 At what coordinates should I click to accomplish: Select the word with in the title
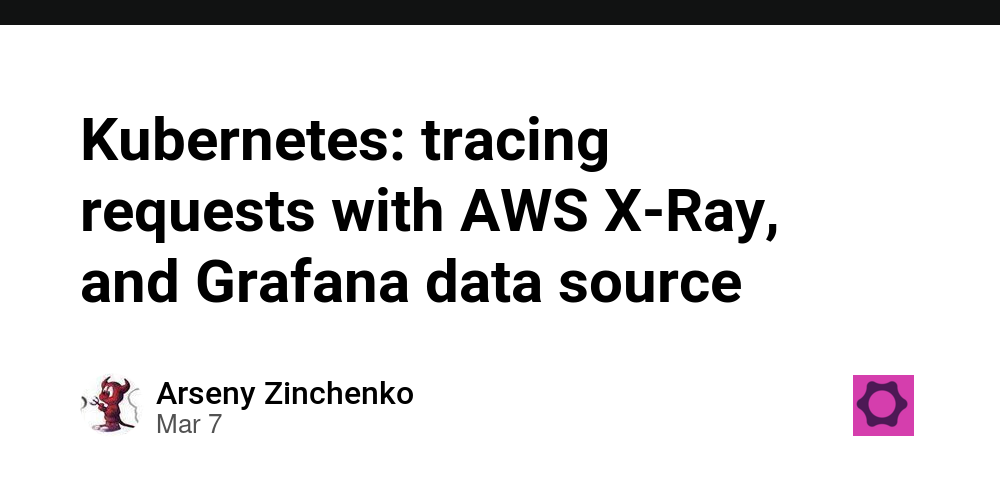pyautogui.click(x=387, y=211)
